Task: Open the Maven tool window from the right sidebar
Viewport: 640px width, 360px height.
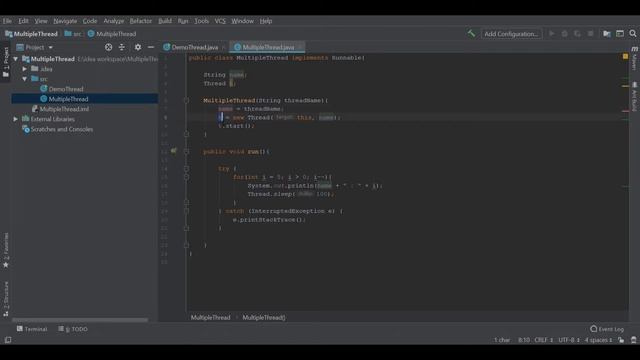Action: click(634, 58)
